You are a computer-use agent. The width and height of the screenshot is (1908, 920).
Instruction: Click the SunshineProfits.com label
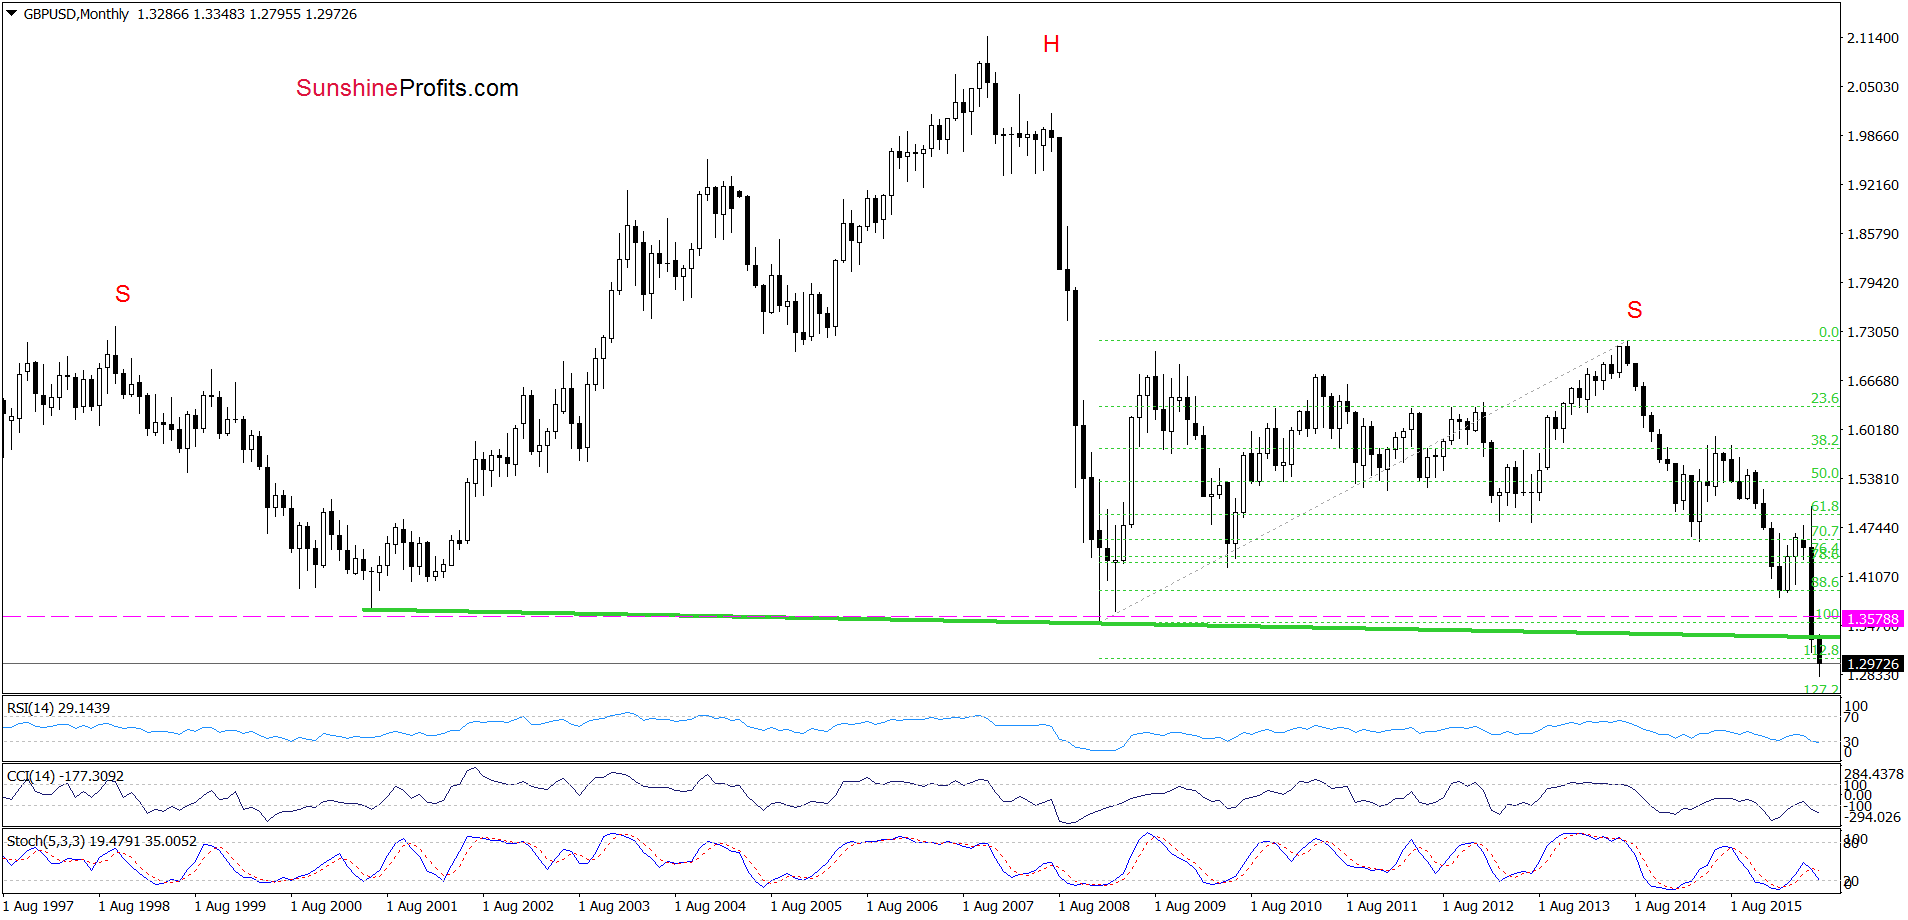coord(407,88)
